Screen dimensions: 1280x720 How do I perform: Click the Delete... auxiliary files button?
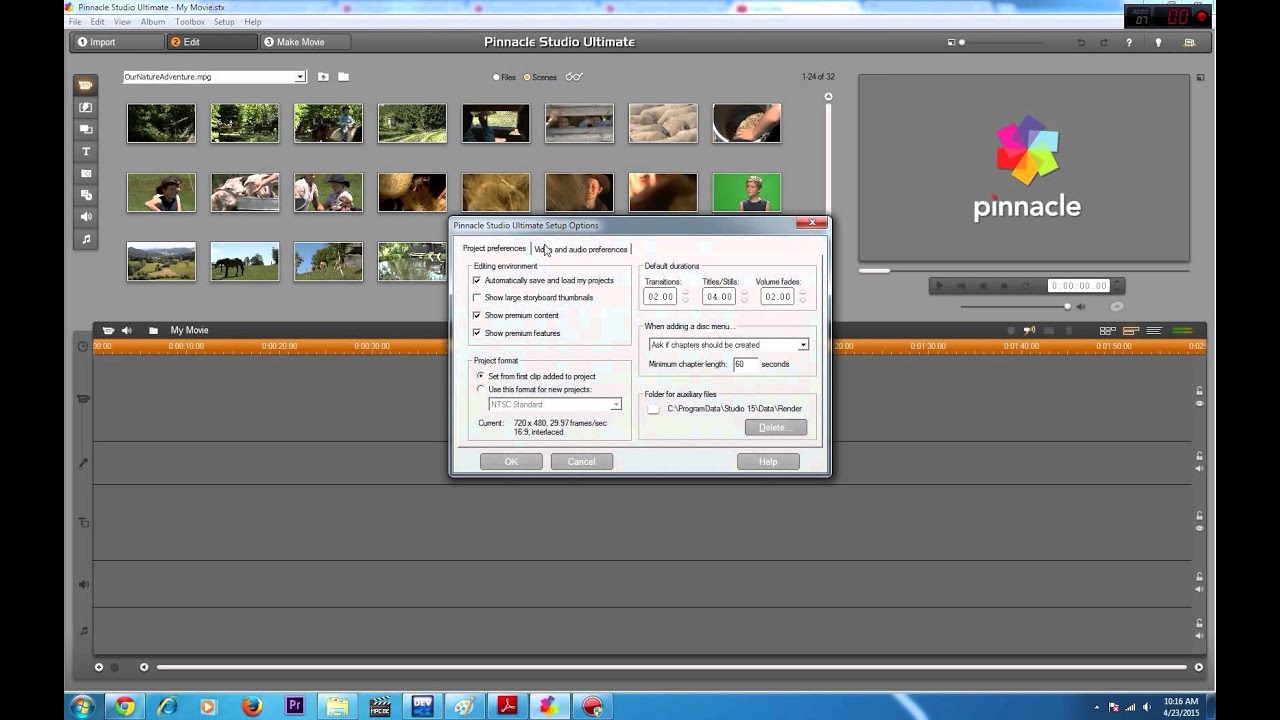click(x=775, y=428)
